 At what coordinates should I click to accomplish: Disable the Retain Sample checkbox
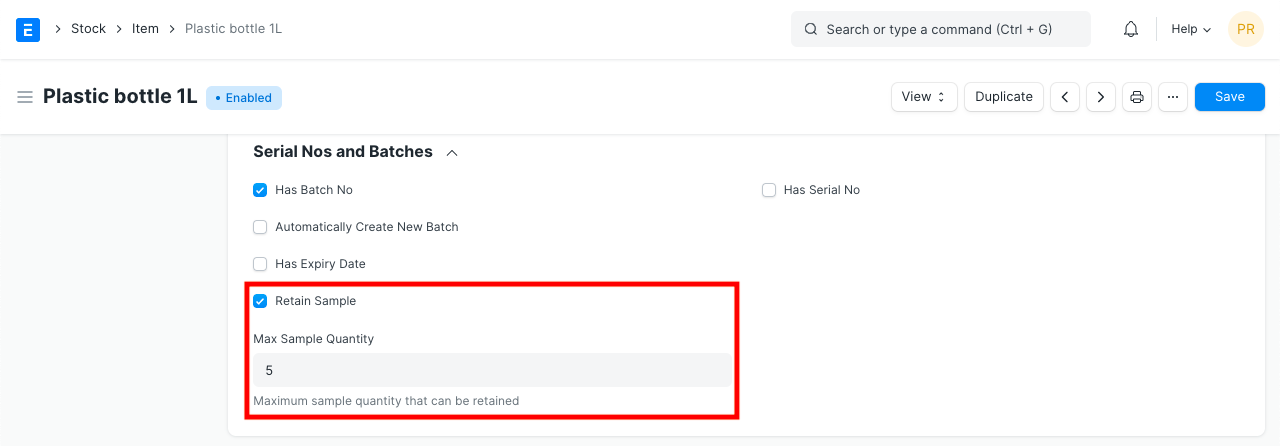point(260,301)
